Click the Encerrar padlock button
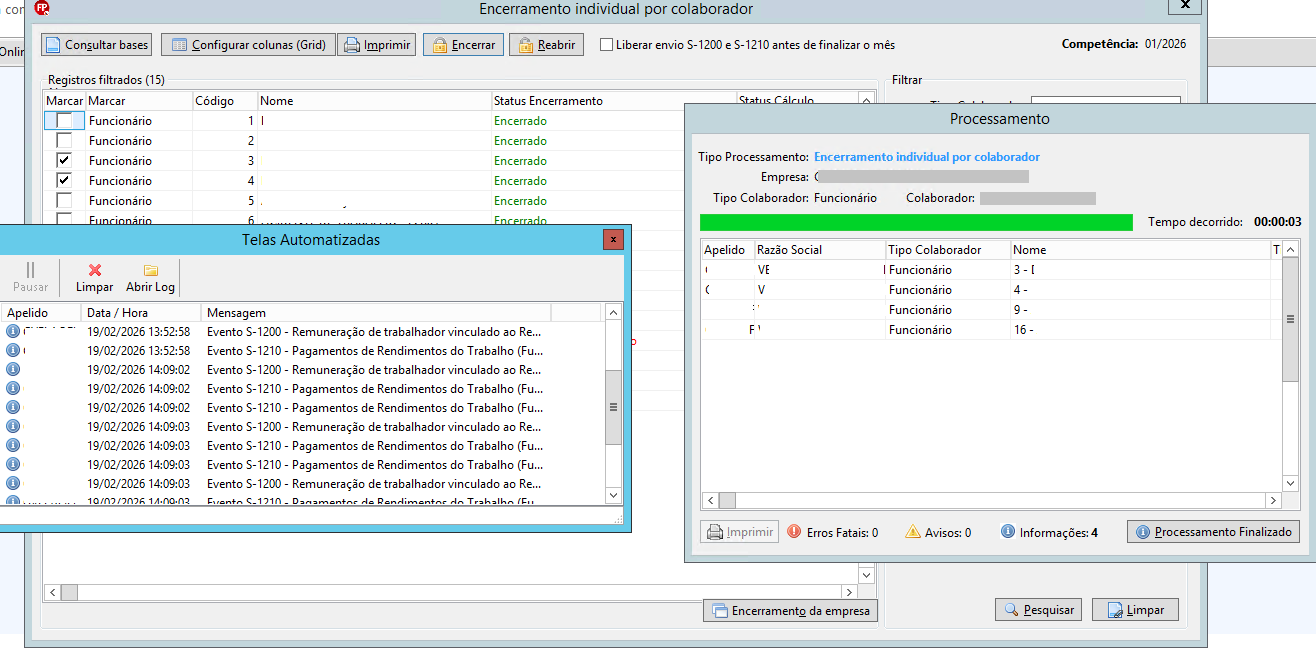Image resolution: width=1316 pixels, height=649 pixels. (x=463, y=45)
